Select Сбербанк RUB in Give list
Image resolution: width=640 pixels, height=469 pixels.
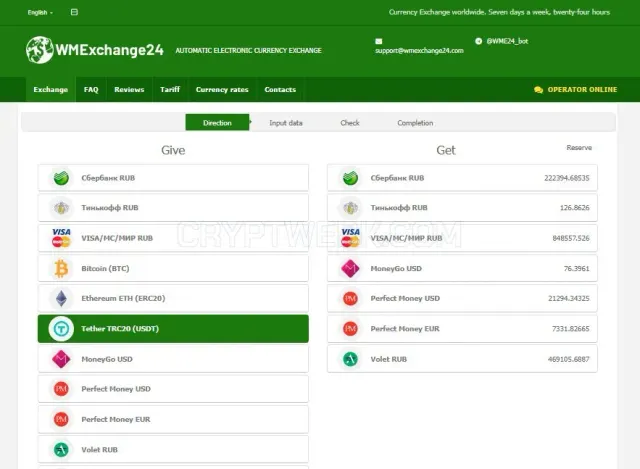(173, 178)
